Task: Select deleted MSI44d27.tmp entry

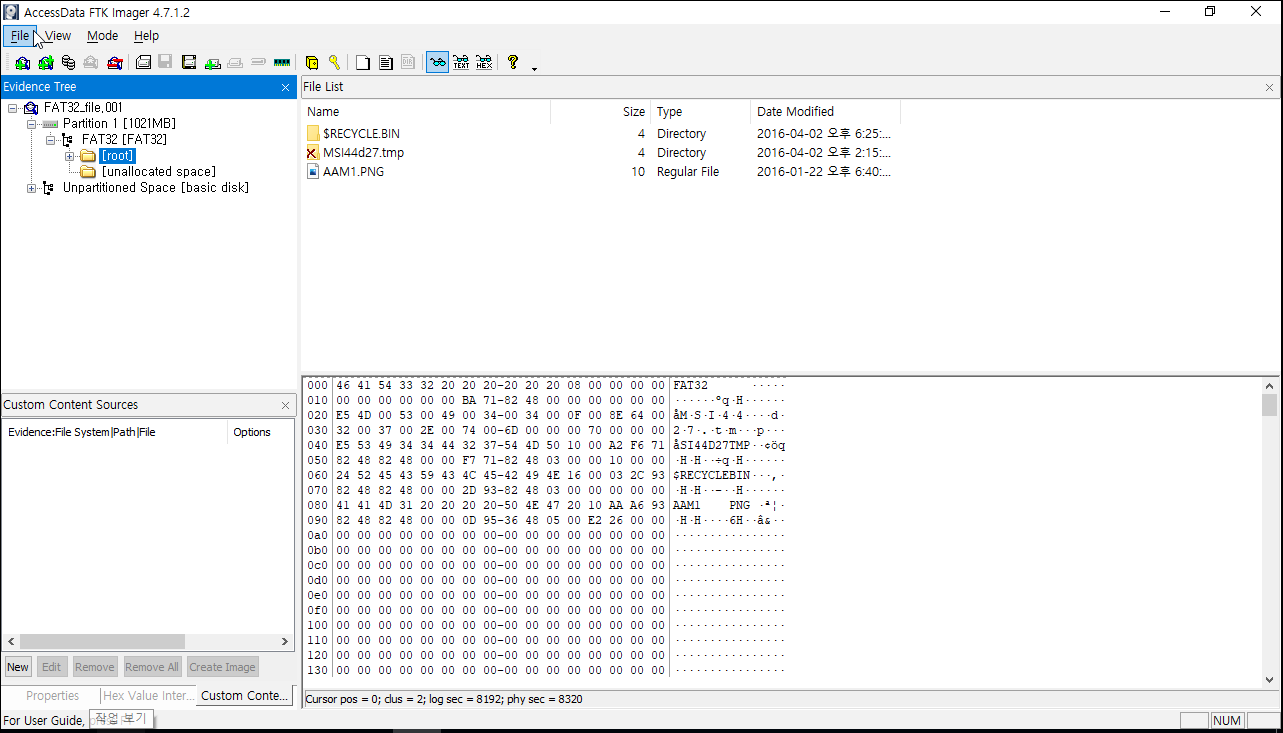Action: coord(363,153)
